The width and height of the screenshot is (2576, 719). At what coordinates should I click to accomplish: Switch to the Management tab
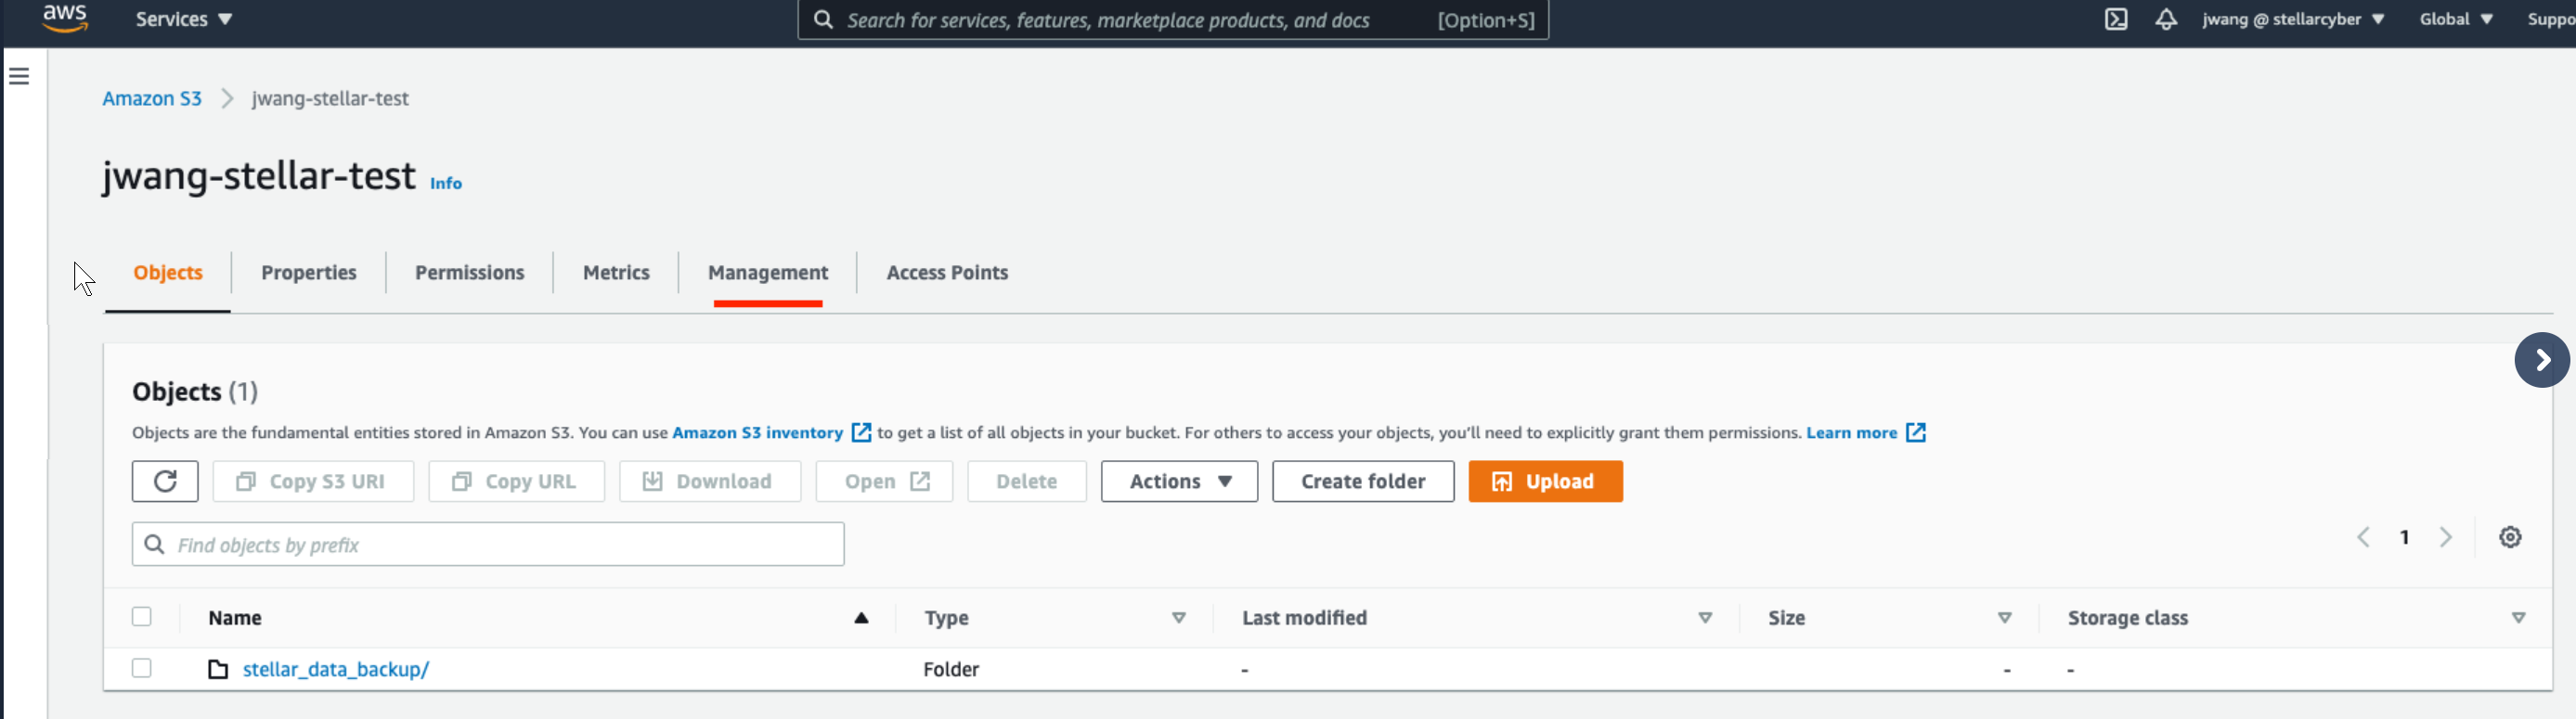click(767, 273)
